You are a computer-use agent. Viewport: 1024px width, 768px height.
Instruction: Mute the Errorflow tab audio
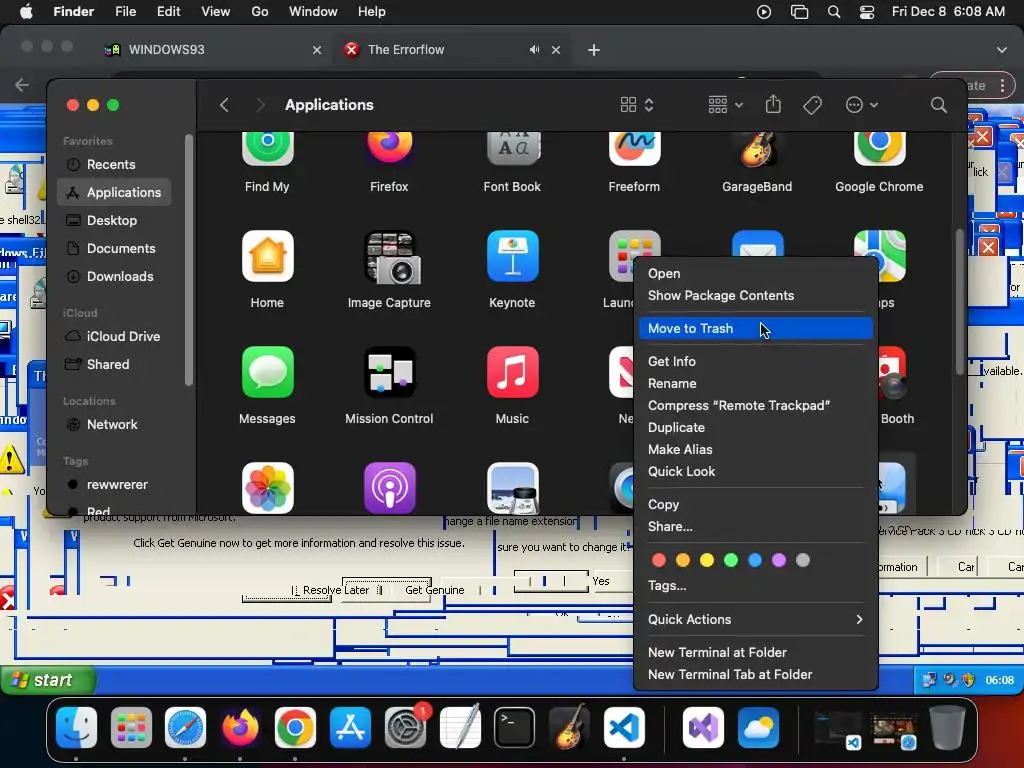534,50
